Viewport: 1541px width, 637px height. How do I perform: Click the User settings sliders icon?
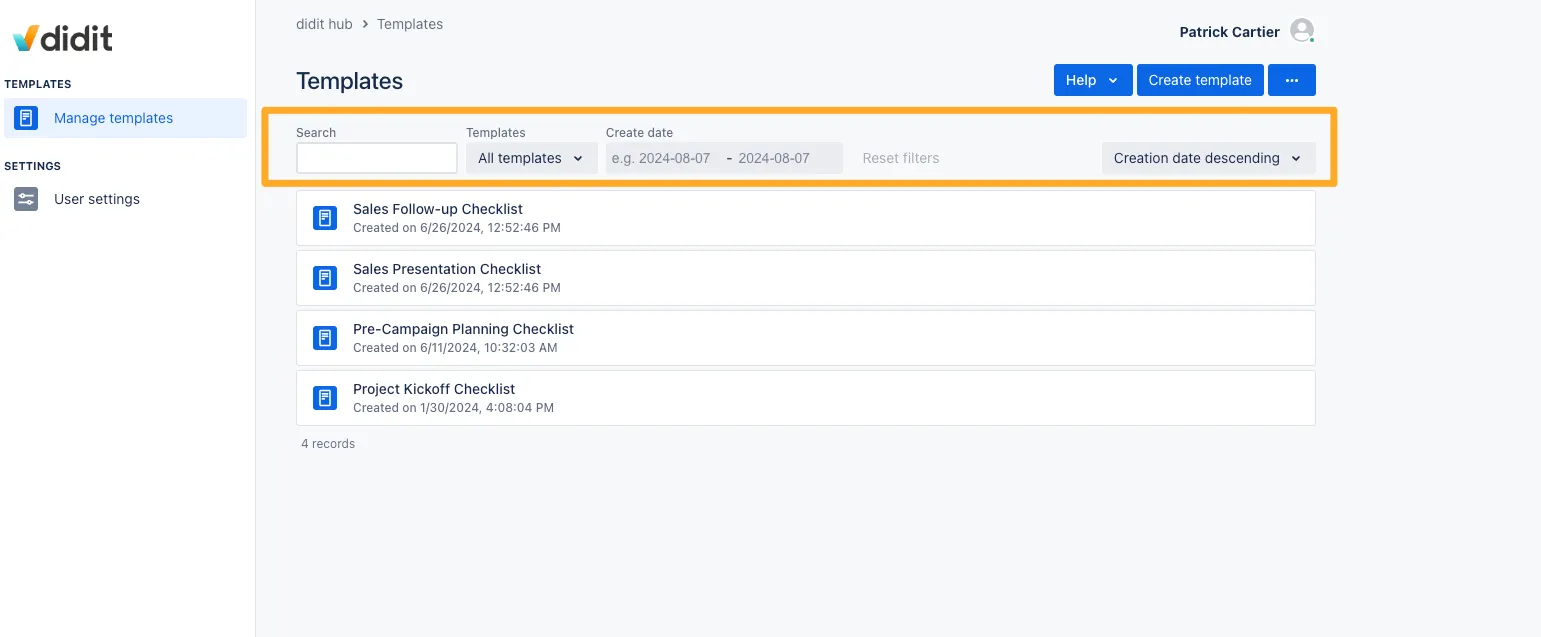click(26, 199)
